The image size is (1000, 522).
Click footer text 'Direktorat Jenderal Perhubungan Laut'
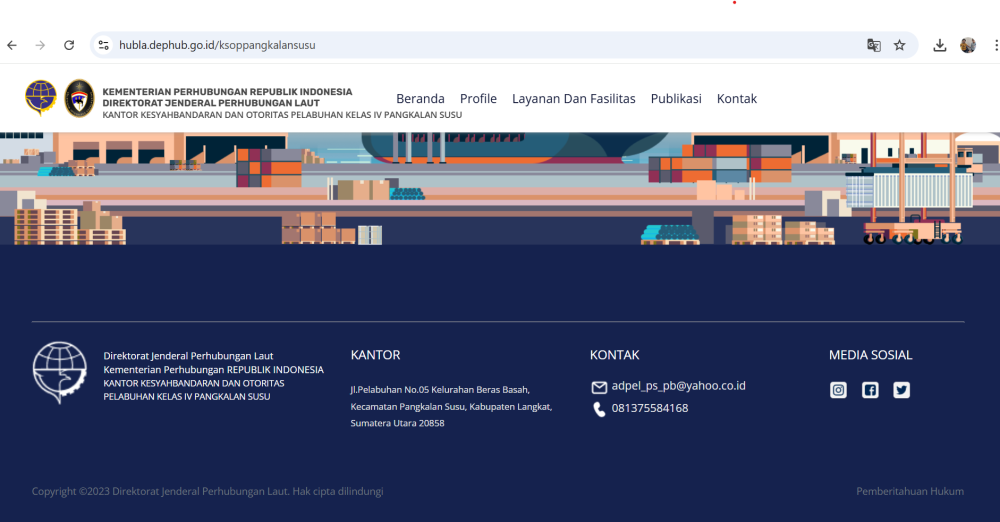(188, 356)
